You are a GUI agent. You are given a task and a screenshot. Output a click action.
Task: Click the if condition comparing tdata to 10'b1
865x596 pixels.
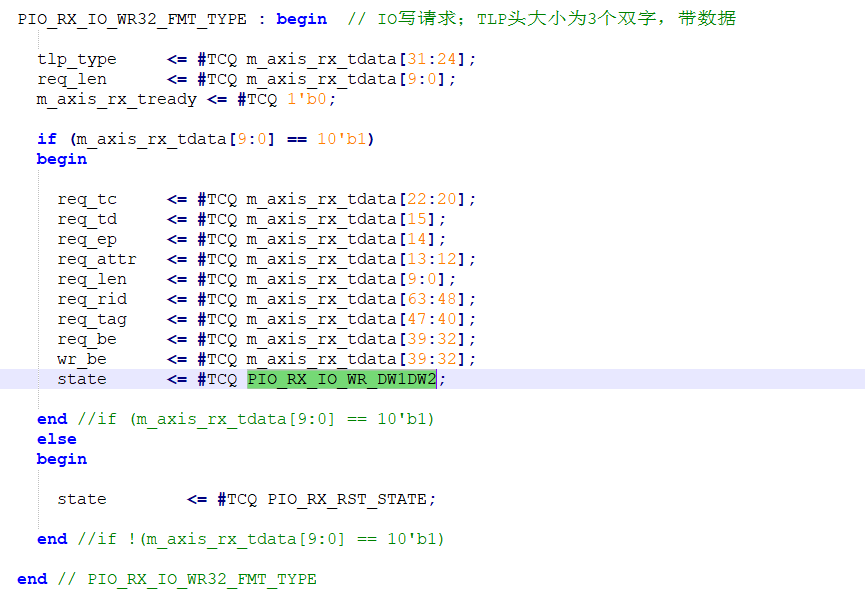pyautogui.click(x=200, y=138)
